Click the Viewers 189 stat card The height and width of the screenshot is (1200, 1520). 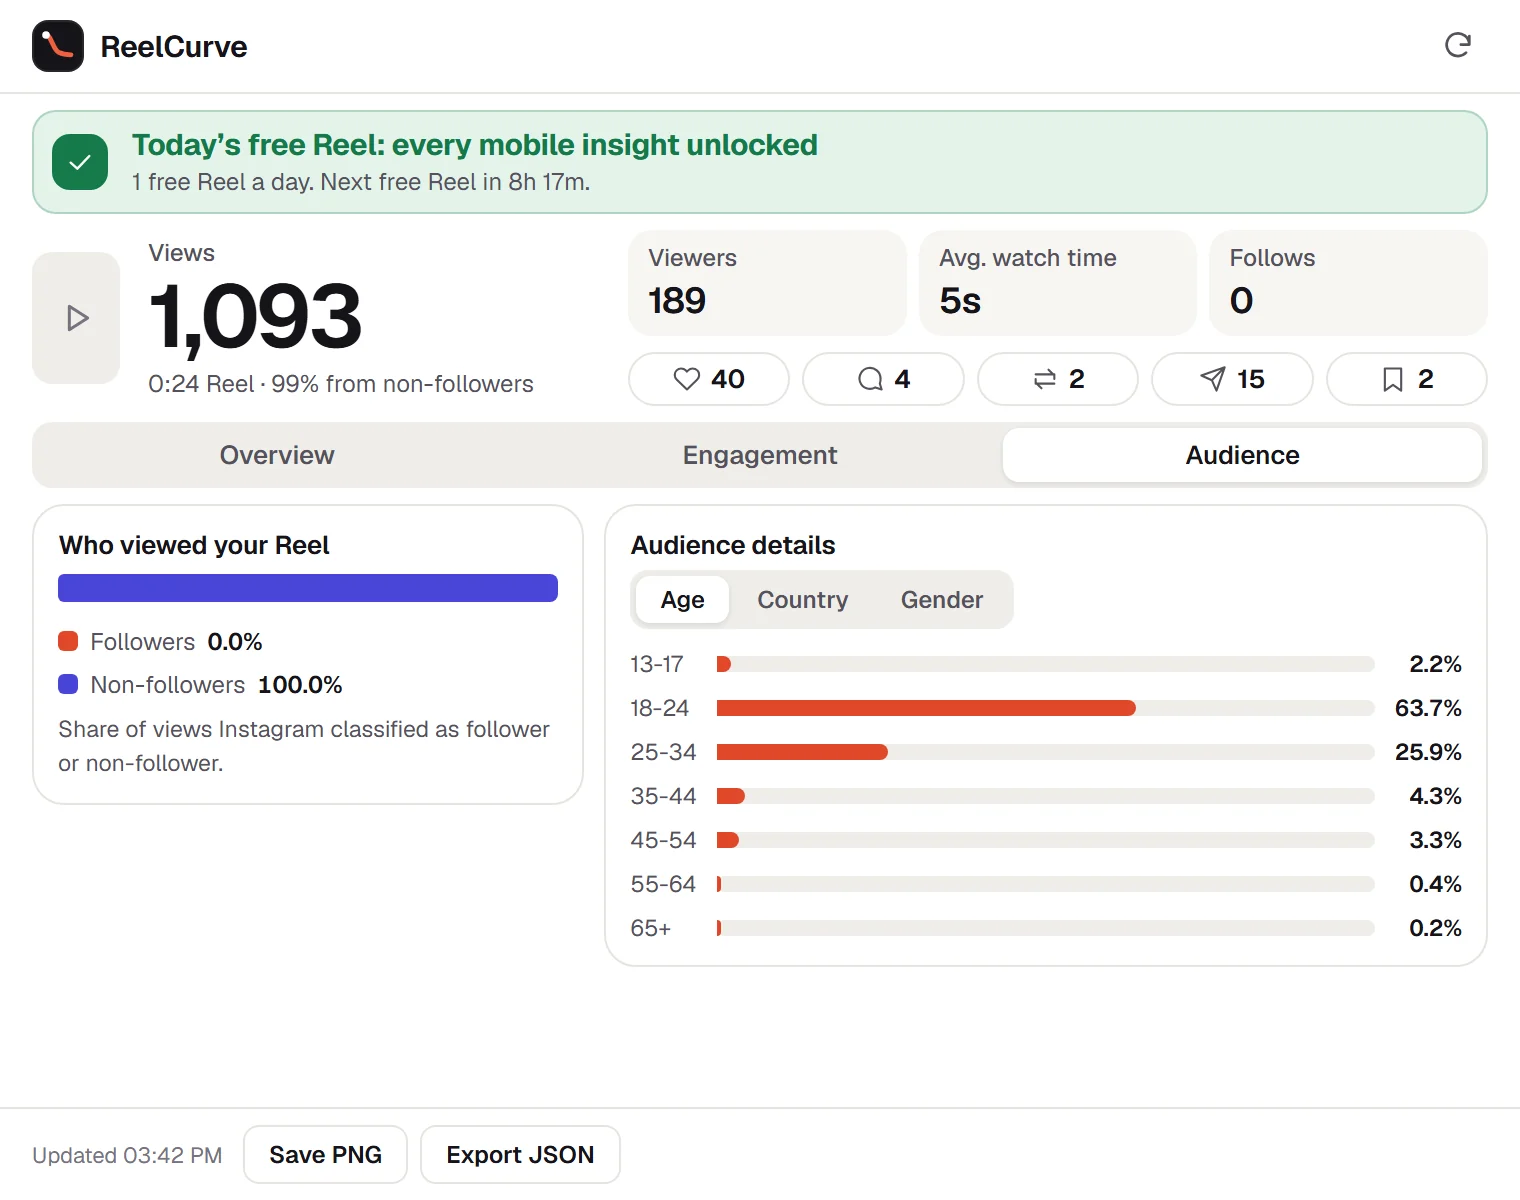(x=767, y=283)
